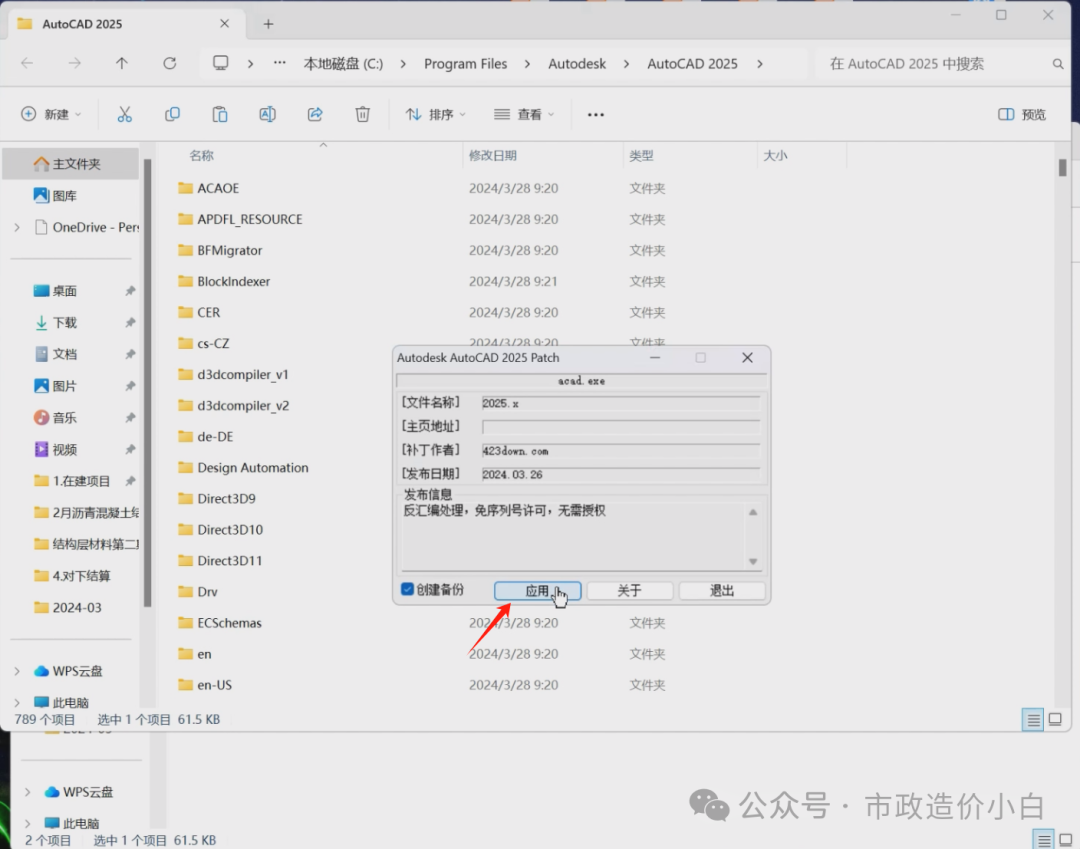
Task: Click the delete trash icon
Action: [x=362, y=114]
